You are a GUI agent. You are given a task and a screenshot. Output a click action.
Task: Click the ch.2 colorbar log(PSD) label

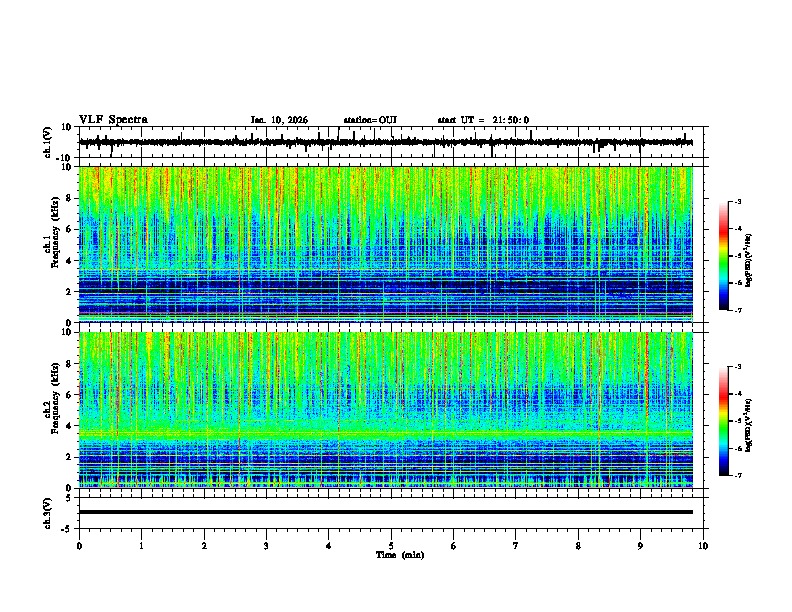tap(749, 425)
